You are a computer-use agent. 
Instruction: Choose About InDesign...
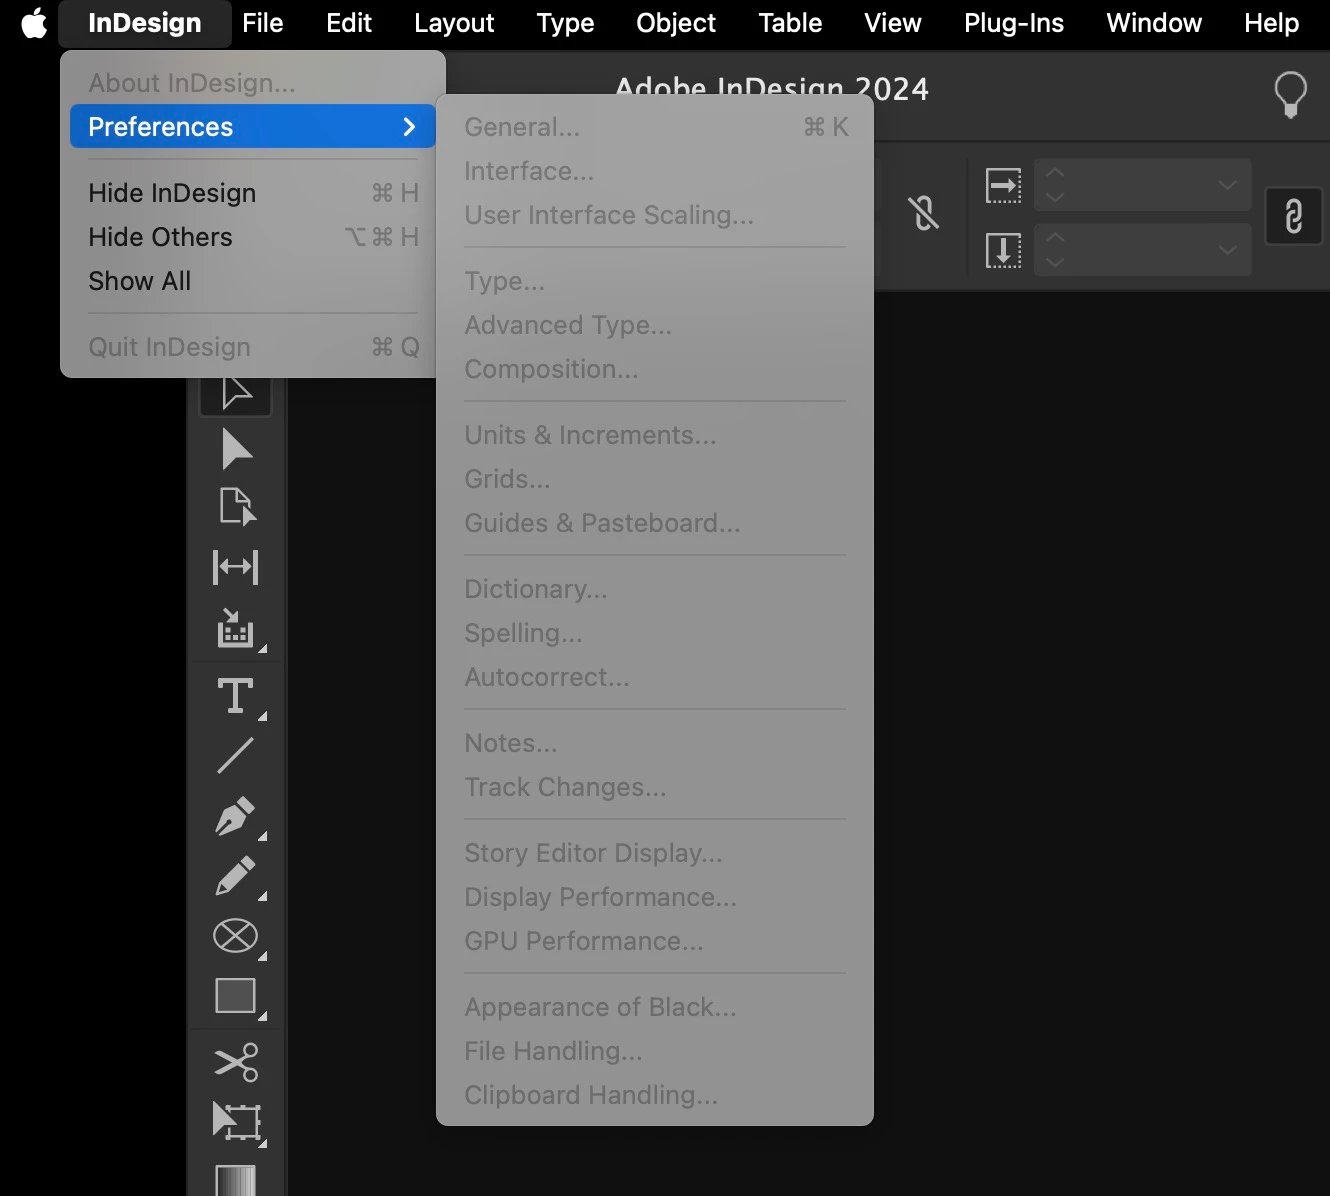pyautogui.click(x=253, y=83)
